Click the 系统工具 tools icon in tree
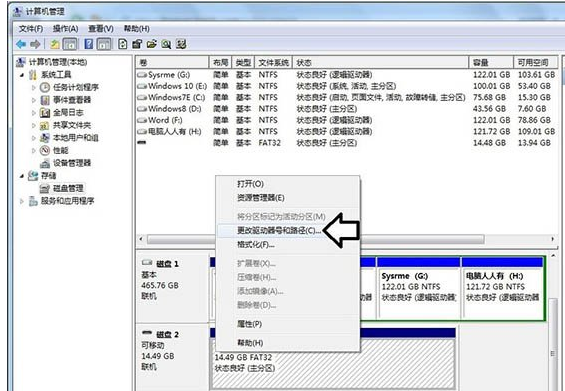The image size is (565, 391). pos(33,75)
